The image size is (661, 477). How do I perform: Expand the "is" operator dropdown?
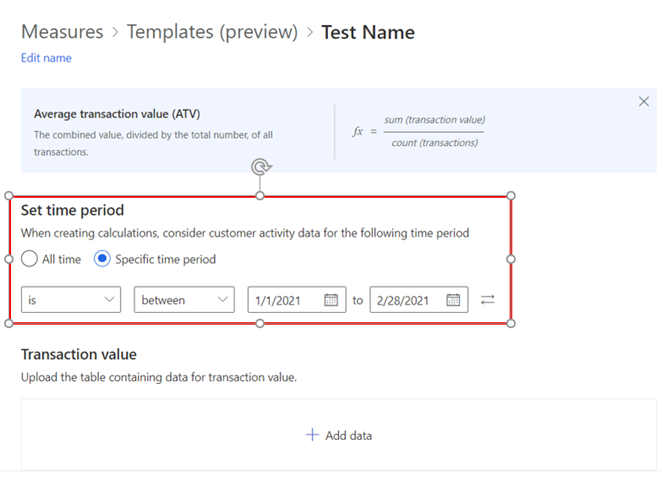[x=70, y=300]
